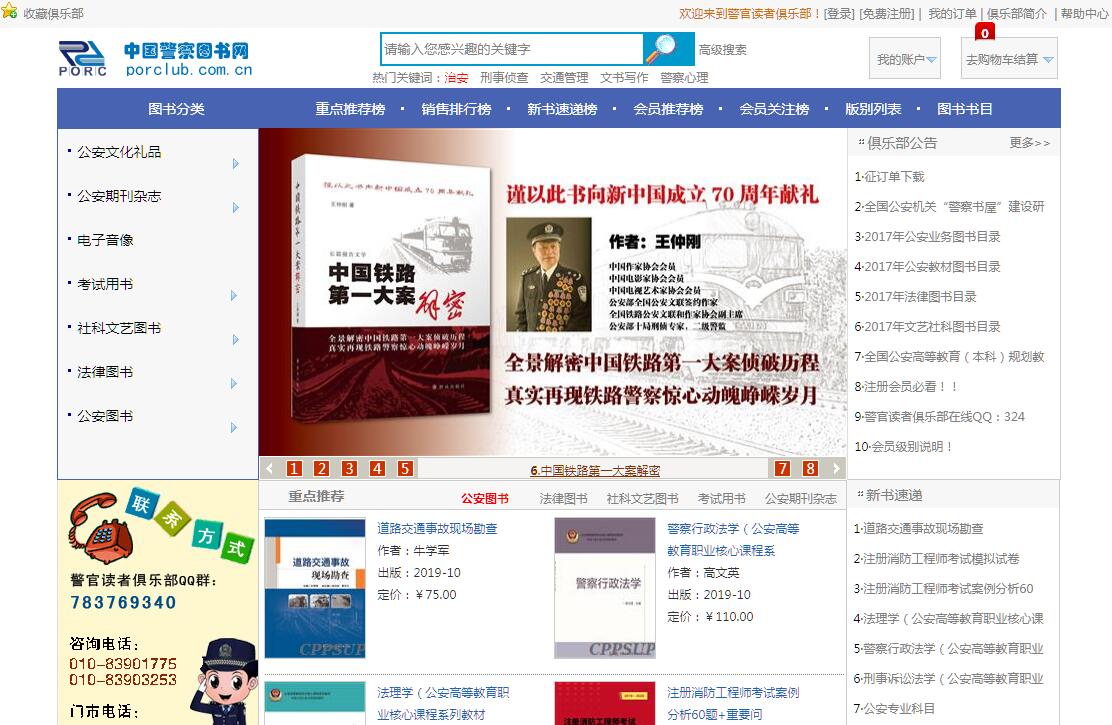Image resolution: width=1112 pixels, height=725 pixels.
Task: Click the banner previous arrow icon
Action: coord(269,469)
